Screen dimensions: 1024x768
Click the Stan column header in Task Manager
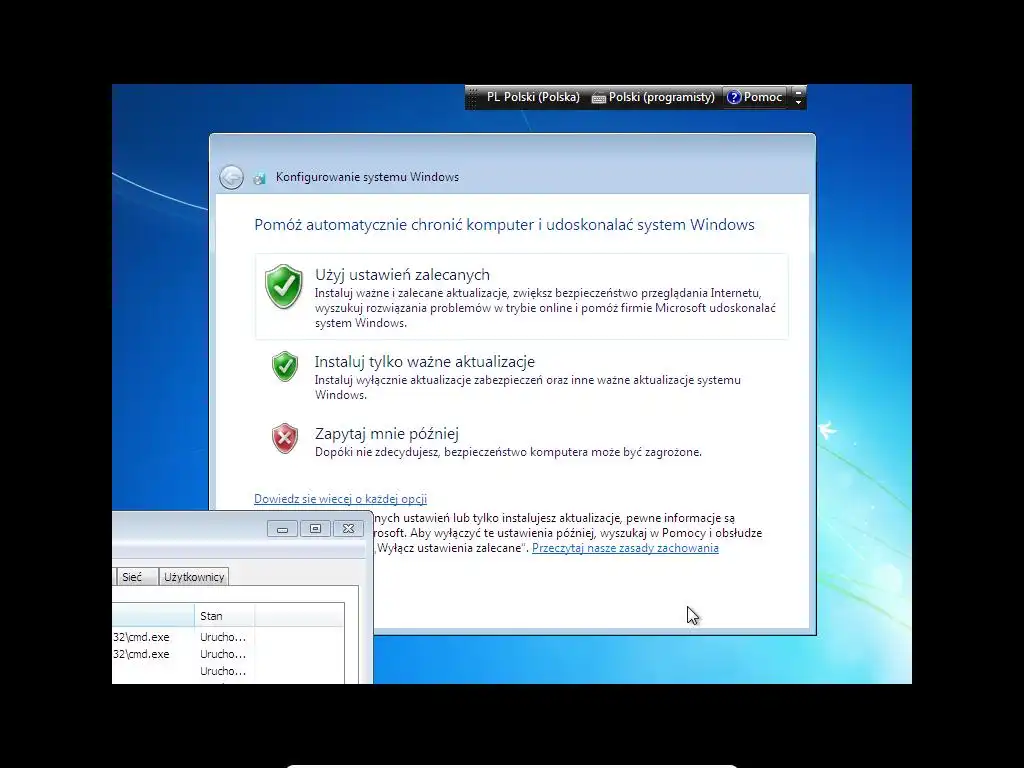tap(224, 616)
